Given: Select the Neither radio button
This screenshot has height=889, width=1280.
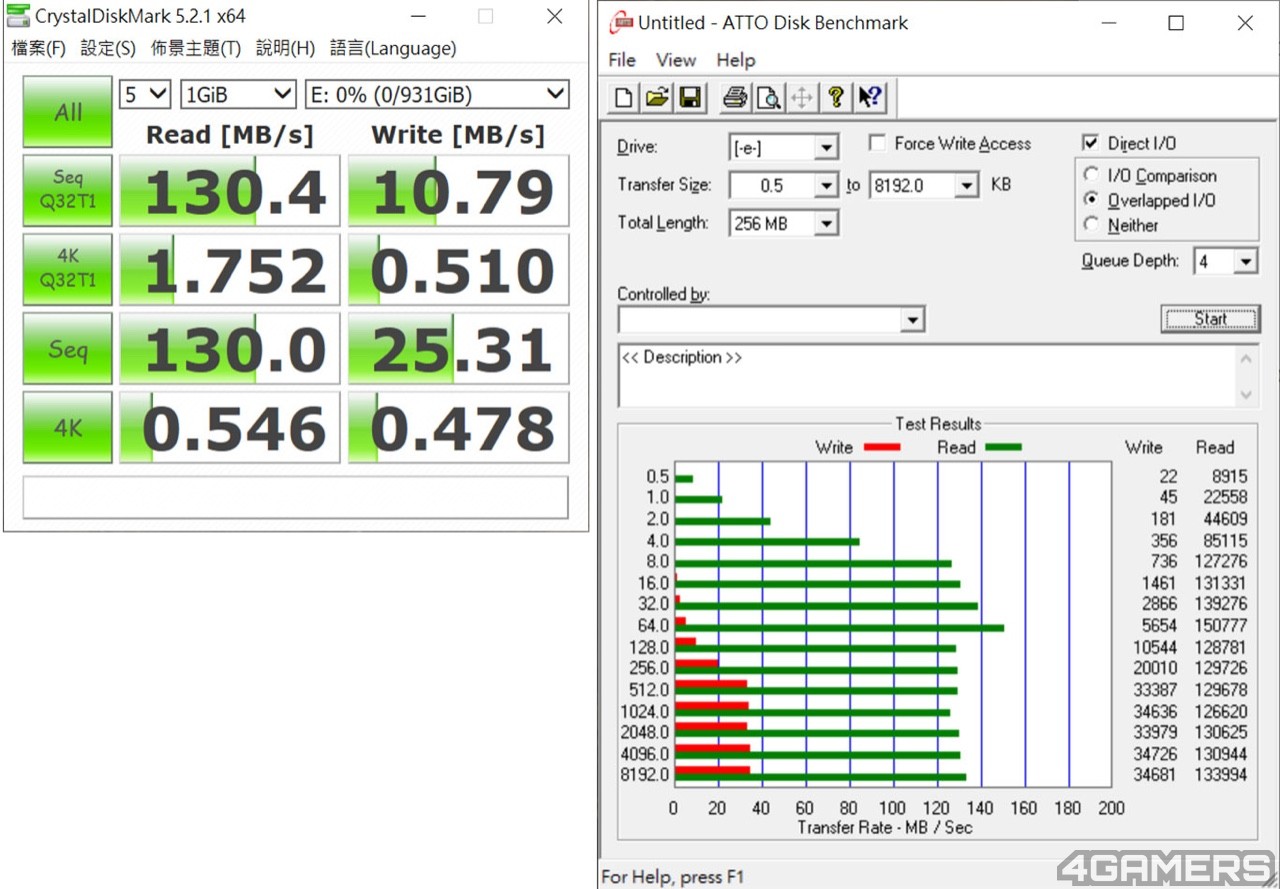Looking at the screenshot, I should click(1091, 225).
